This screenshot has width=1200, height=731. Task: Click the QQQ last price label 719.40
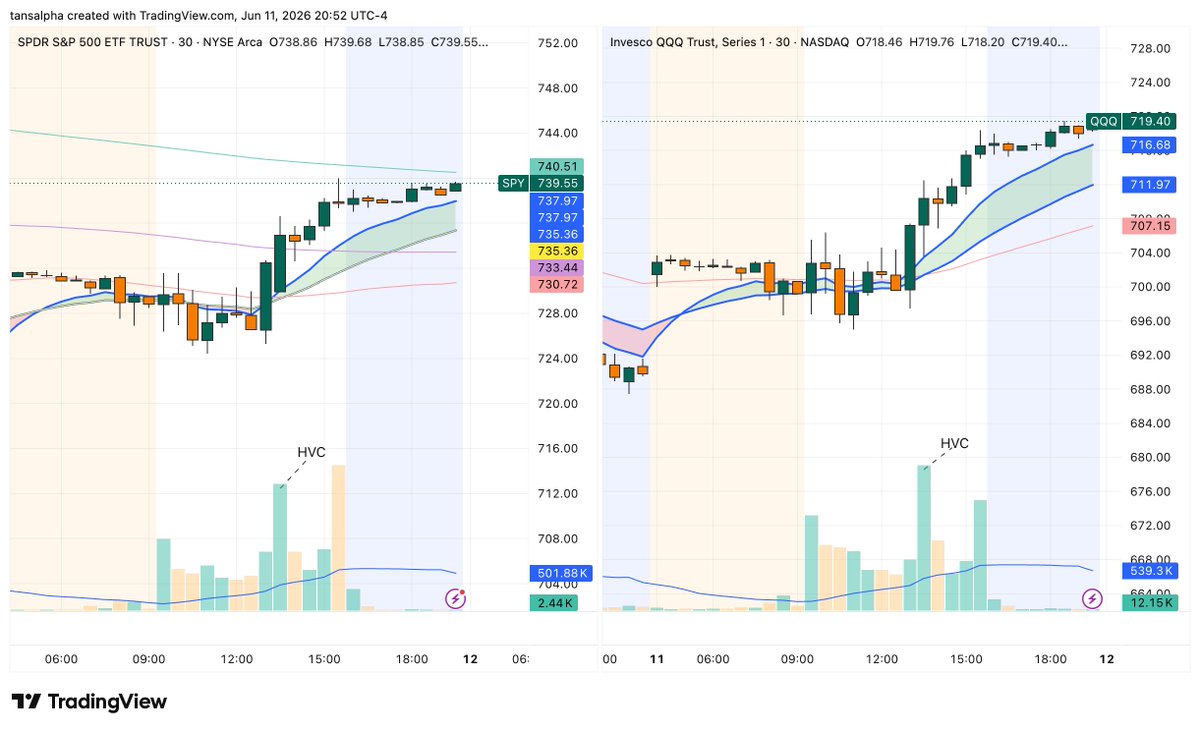tap(1150, 121)
